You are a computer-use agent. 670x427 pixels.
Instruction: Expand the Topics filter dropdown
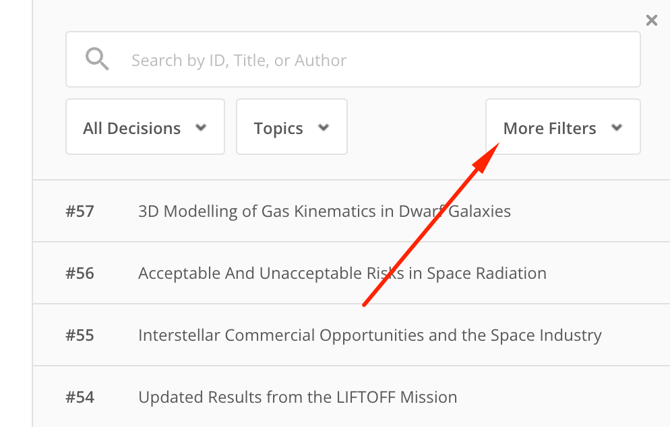(x=291, y=127)
